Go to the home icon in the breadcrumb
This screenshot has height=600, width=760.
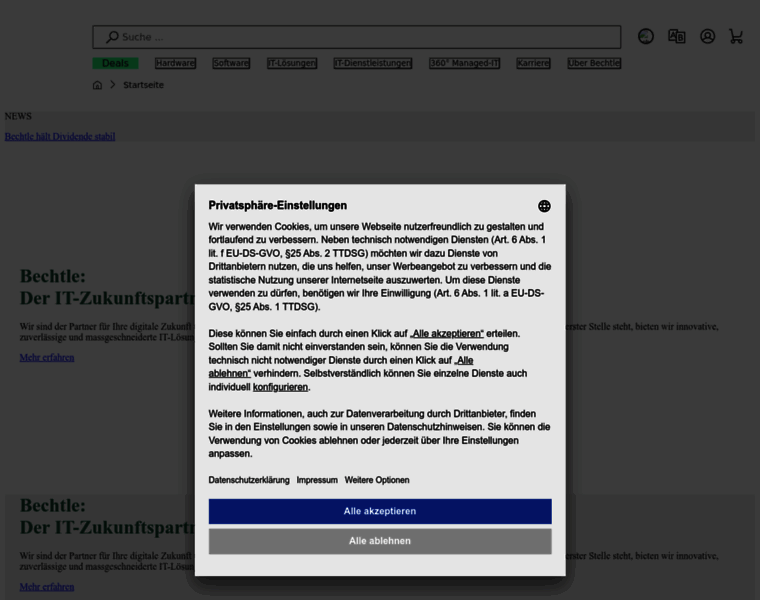[97, 85]
